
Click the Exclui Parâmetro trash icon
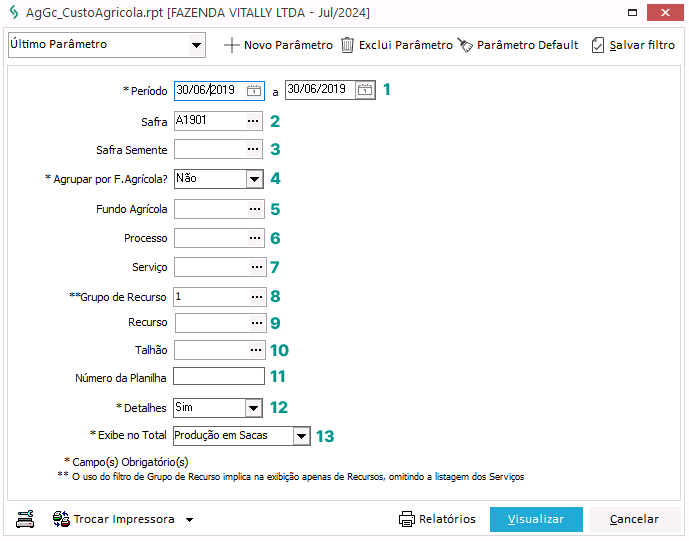pyautogui.click(x=348, y=45)
